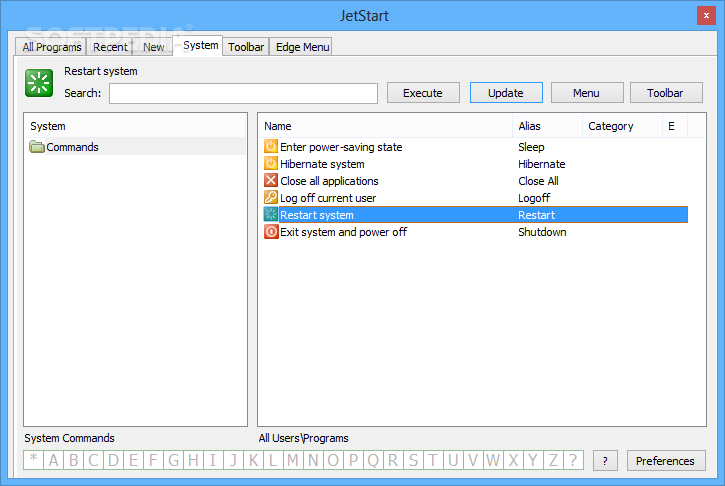Click the Toolbar button beside Menu
This screenshot has height=486, width=725.
point(666,93)
